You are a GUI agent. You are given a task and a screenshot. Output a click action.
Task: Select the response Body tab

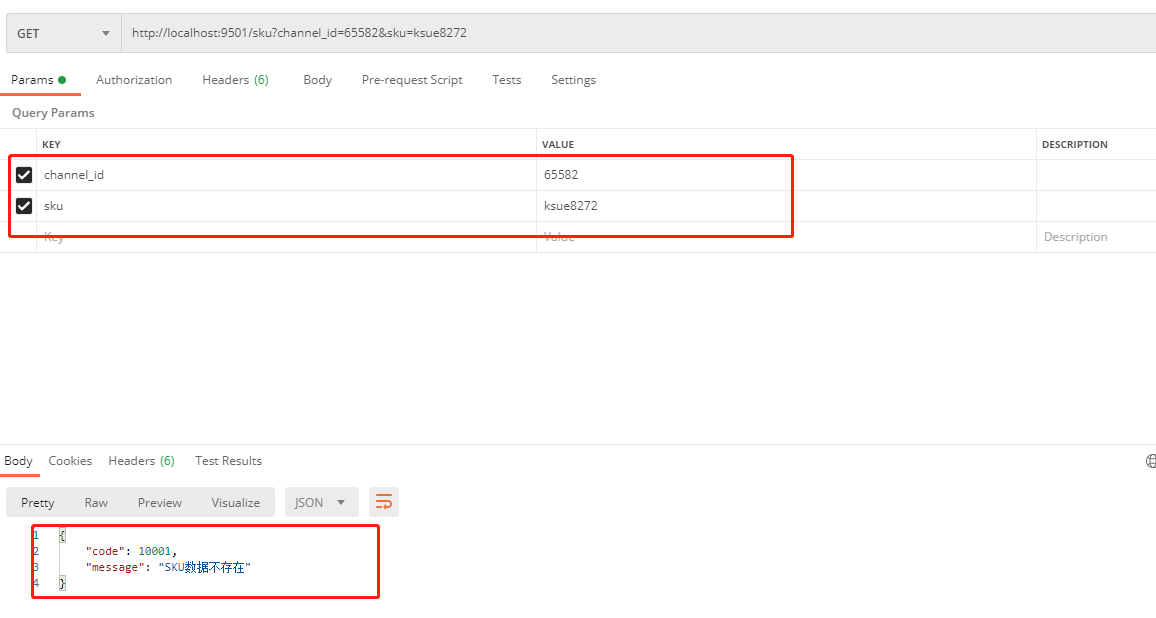[18, 461]
